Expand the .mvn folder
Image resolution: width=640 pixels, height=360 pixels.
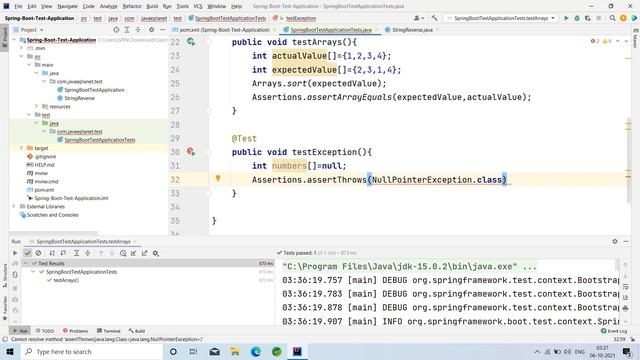(x=22, y=48)
